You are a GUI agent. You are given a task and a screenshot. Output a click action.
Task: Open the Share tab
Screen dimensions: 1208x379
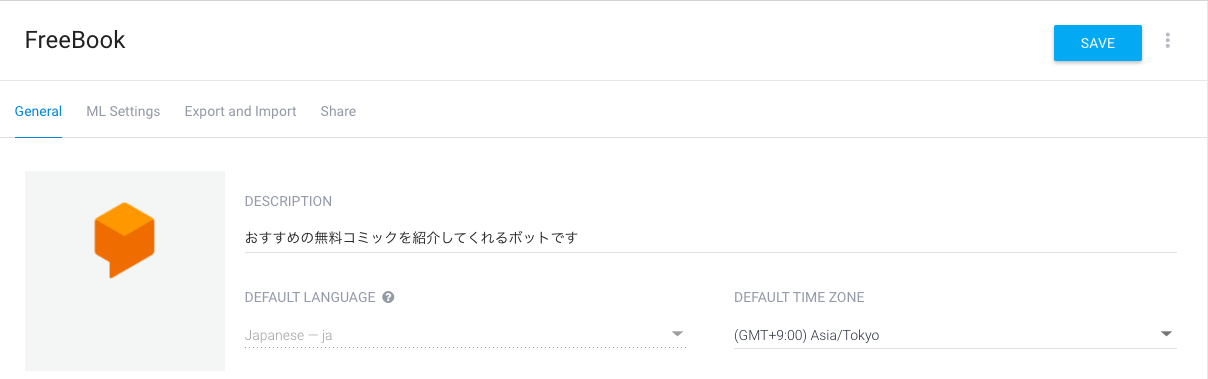(x=338, y=111)
